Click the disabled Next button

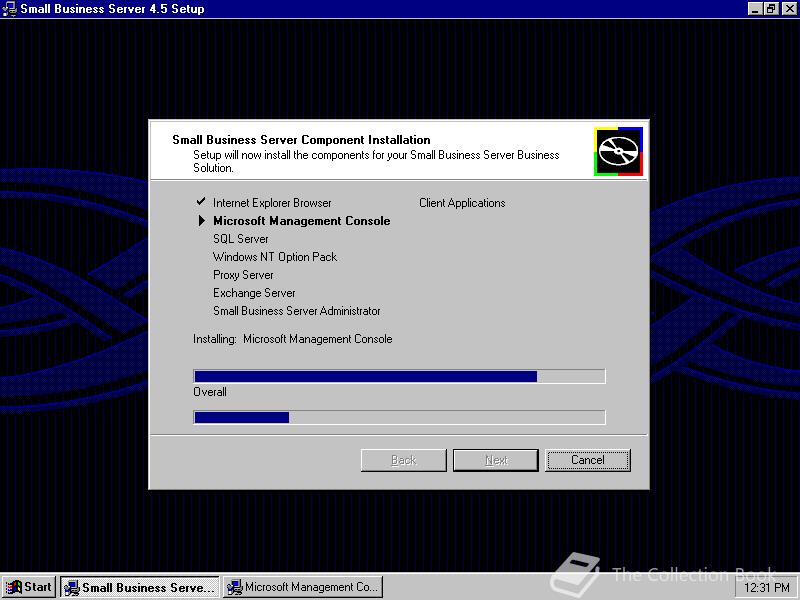click(x=495, y=460)
